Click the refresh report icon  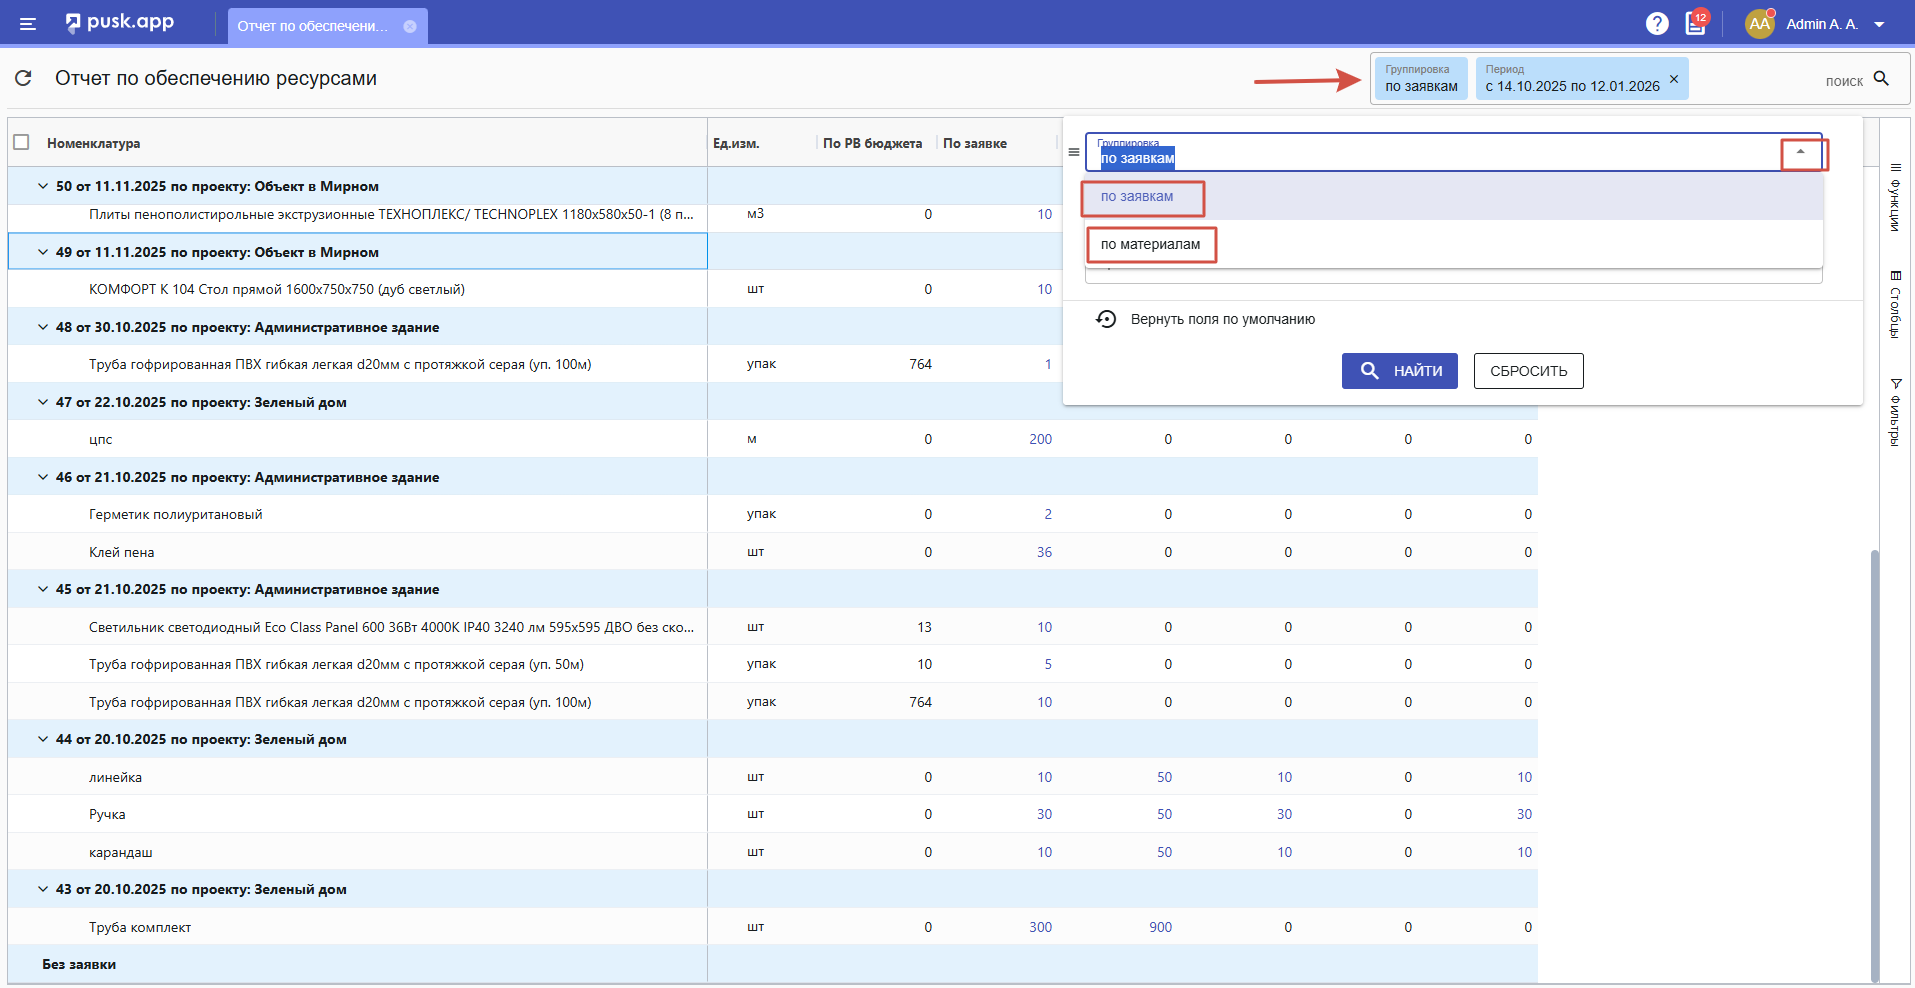(24, 78)
